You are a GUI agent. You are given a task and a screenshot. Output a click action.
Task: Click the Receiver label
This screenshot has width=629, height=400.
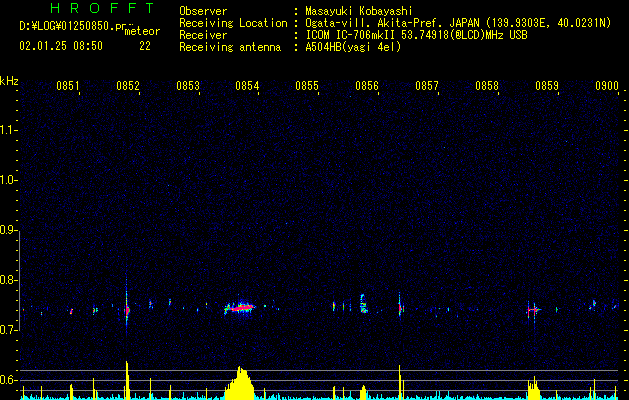coord(203,35)
